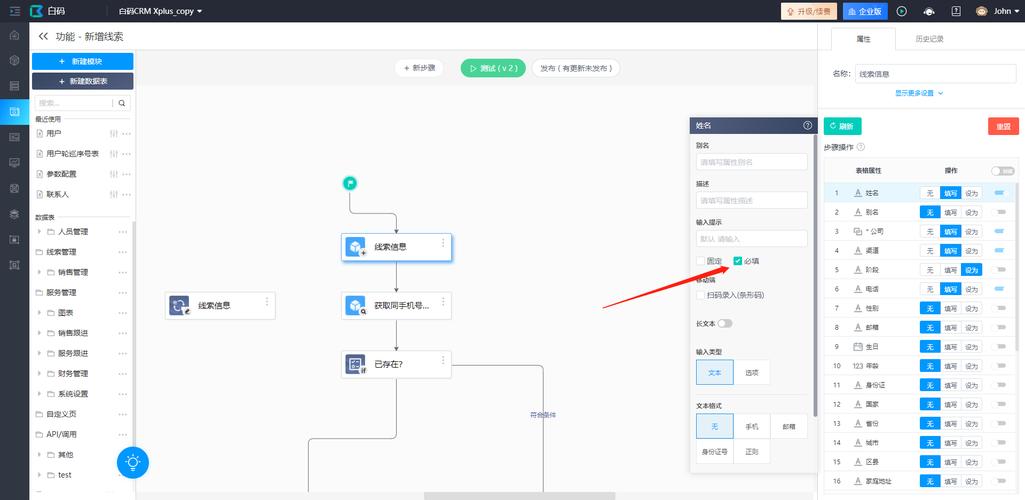The image size is (1025, 500).
Task: Click the 新建数据表 button
Action: (x=82, y=82)
